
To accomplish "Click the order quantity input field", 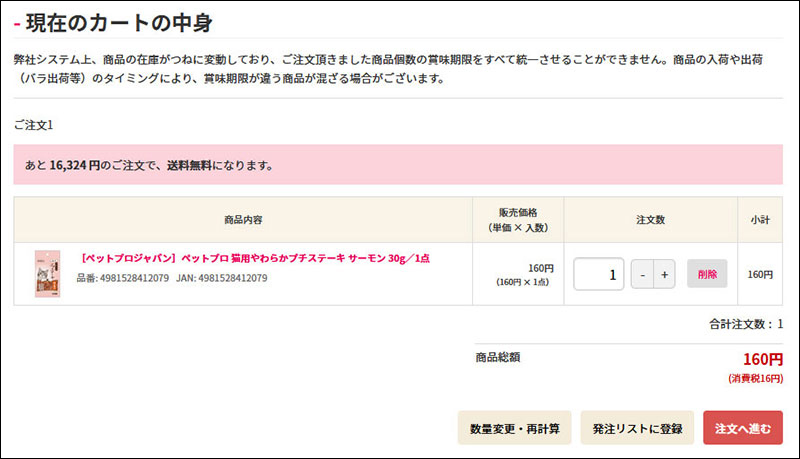I will pos(598,274).
